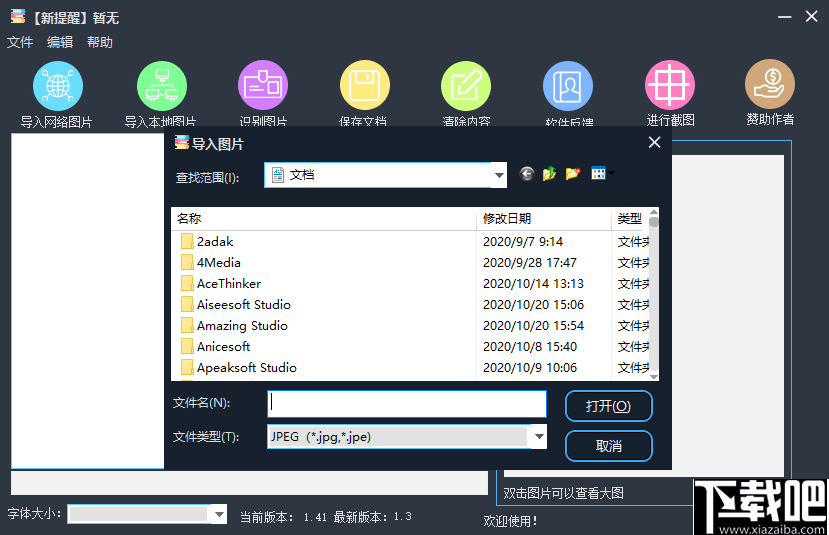The width and height of the screenshot is (829, 535).
Task: Click the file list vertical scrollbar
Action: tap(654, 293)
